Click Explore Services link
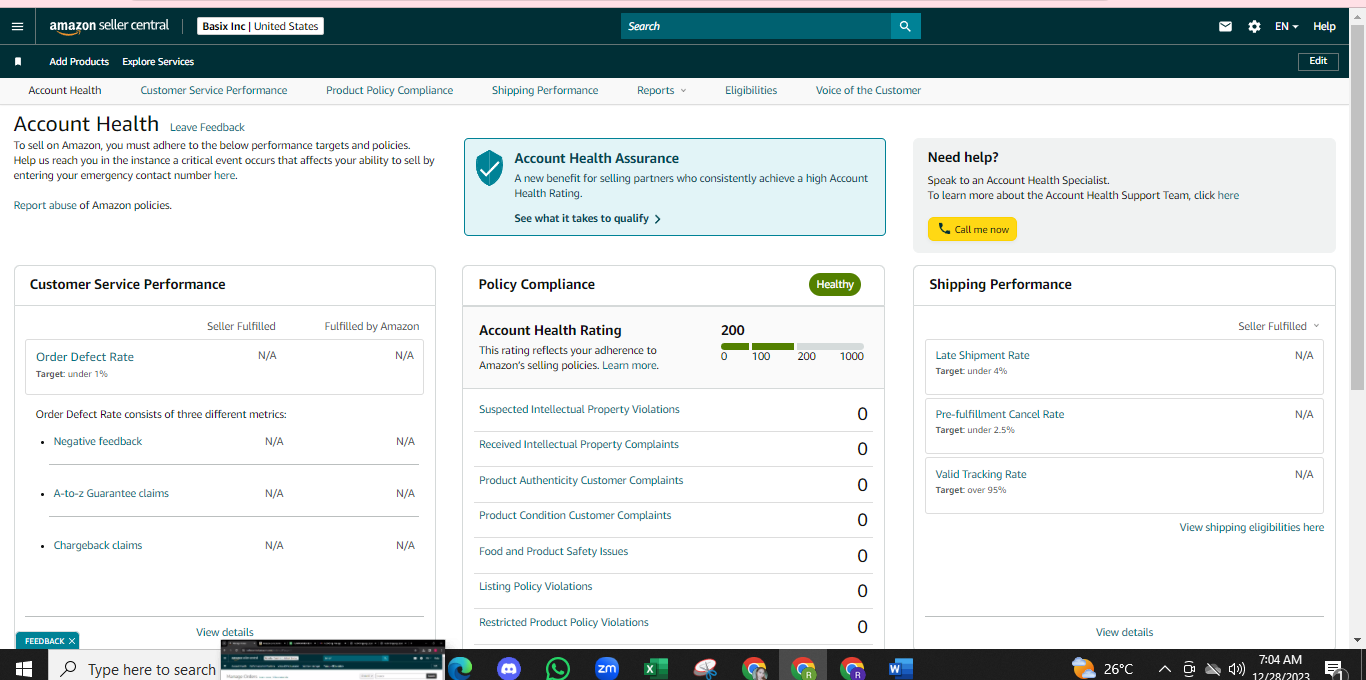 [x=158, y=62]
